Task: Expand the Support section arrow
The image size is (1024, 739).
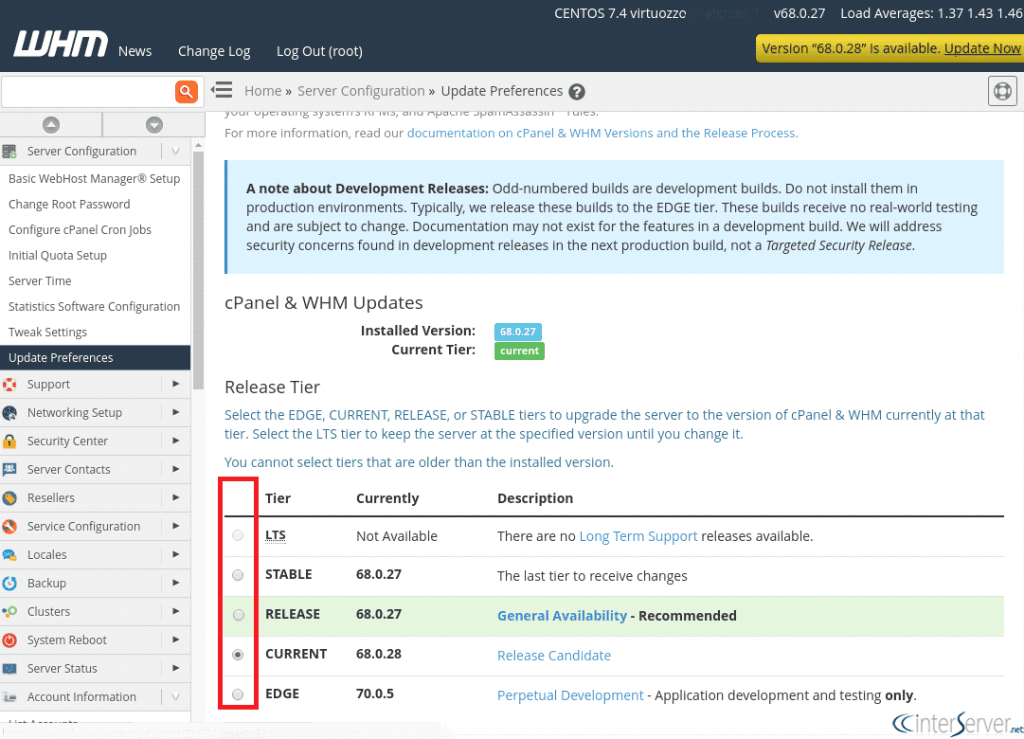Action: pyautogui.click(x=176, y=384)
